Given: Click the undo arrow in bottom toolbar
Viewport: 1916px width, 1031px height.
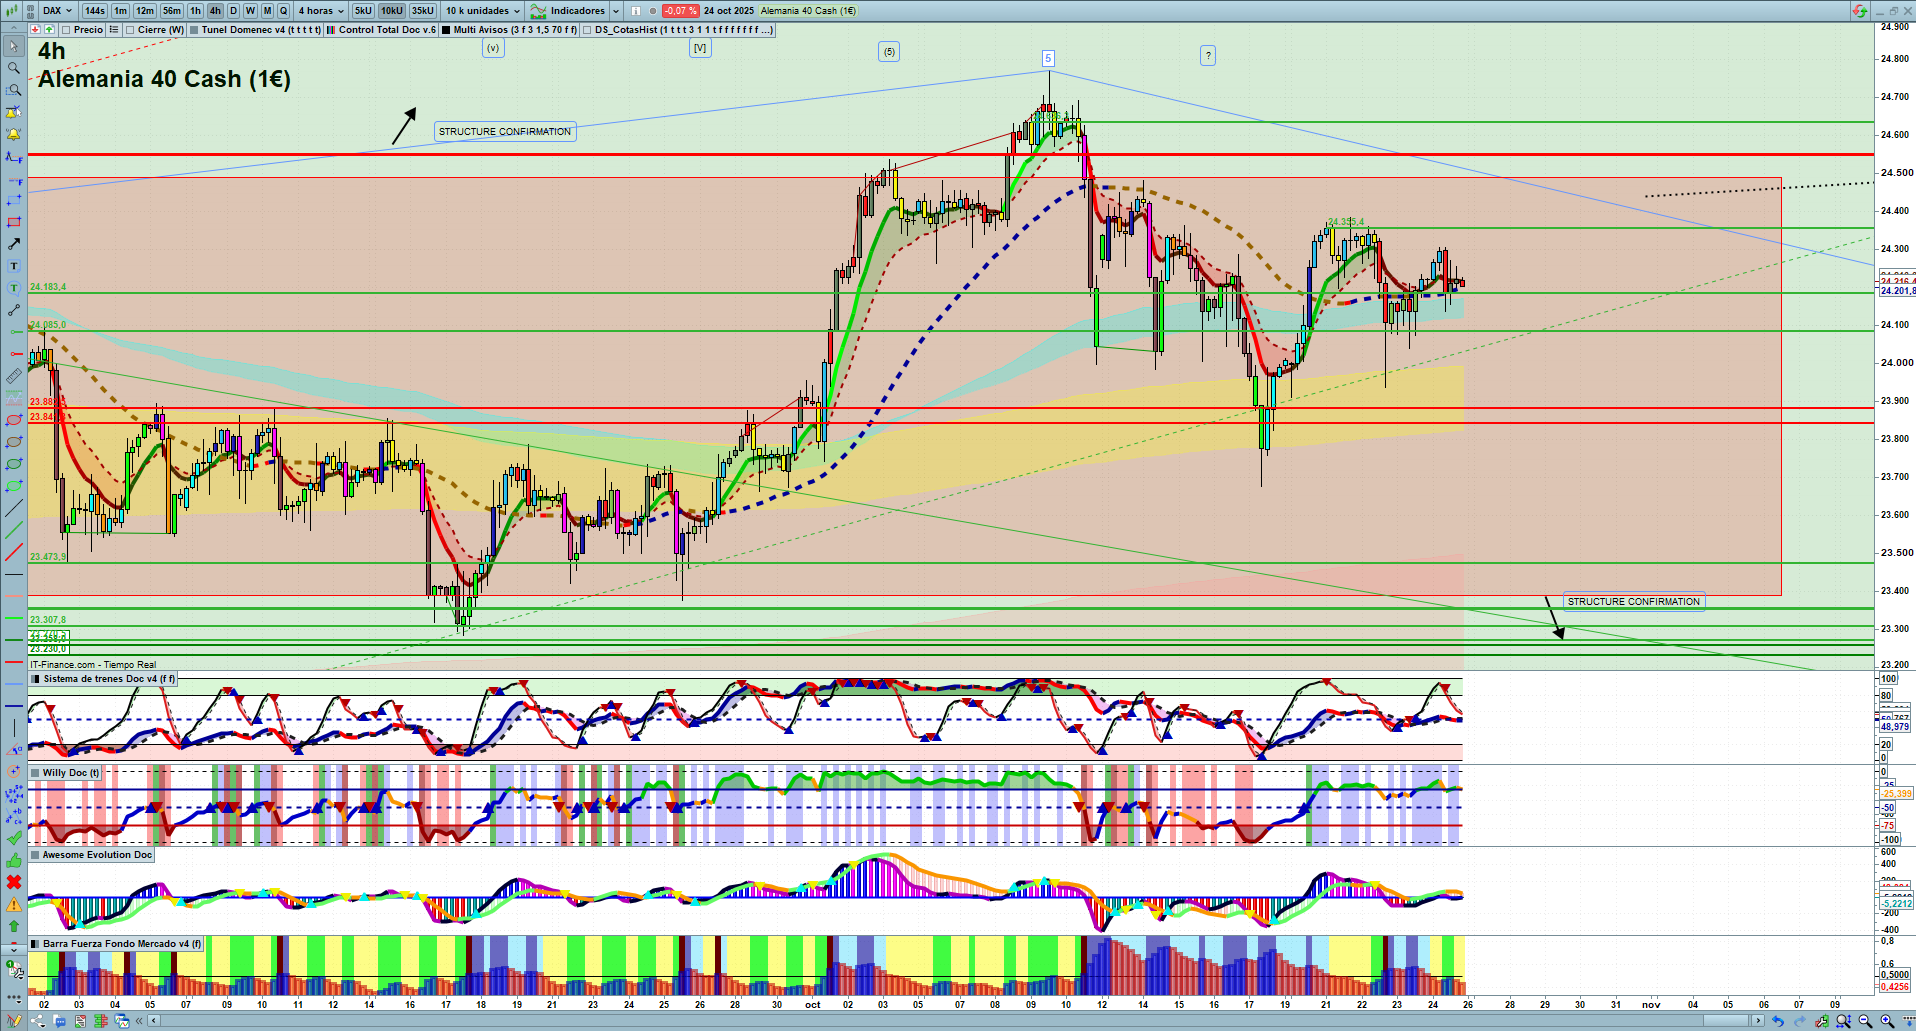Looking at the screenshot, I should [1777, 1021].
